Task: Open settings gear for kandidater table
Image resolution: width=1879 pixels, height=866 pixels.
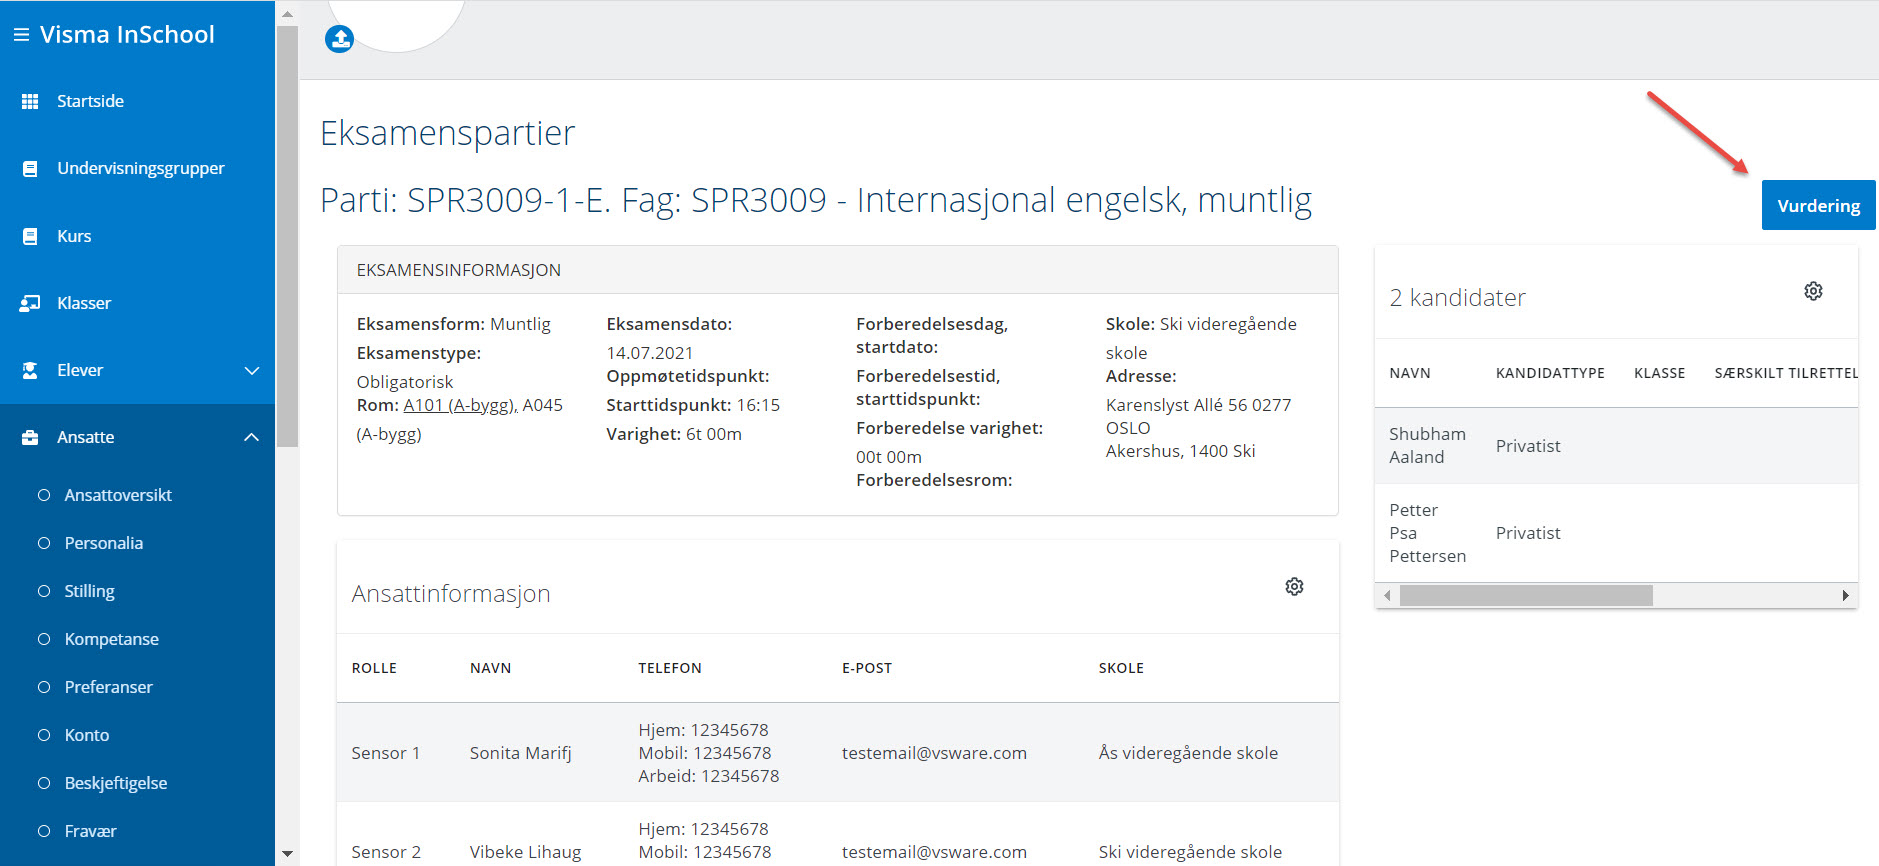Action: [x=1813, y=291]
